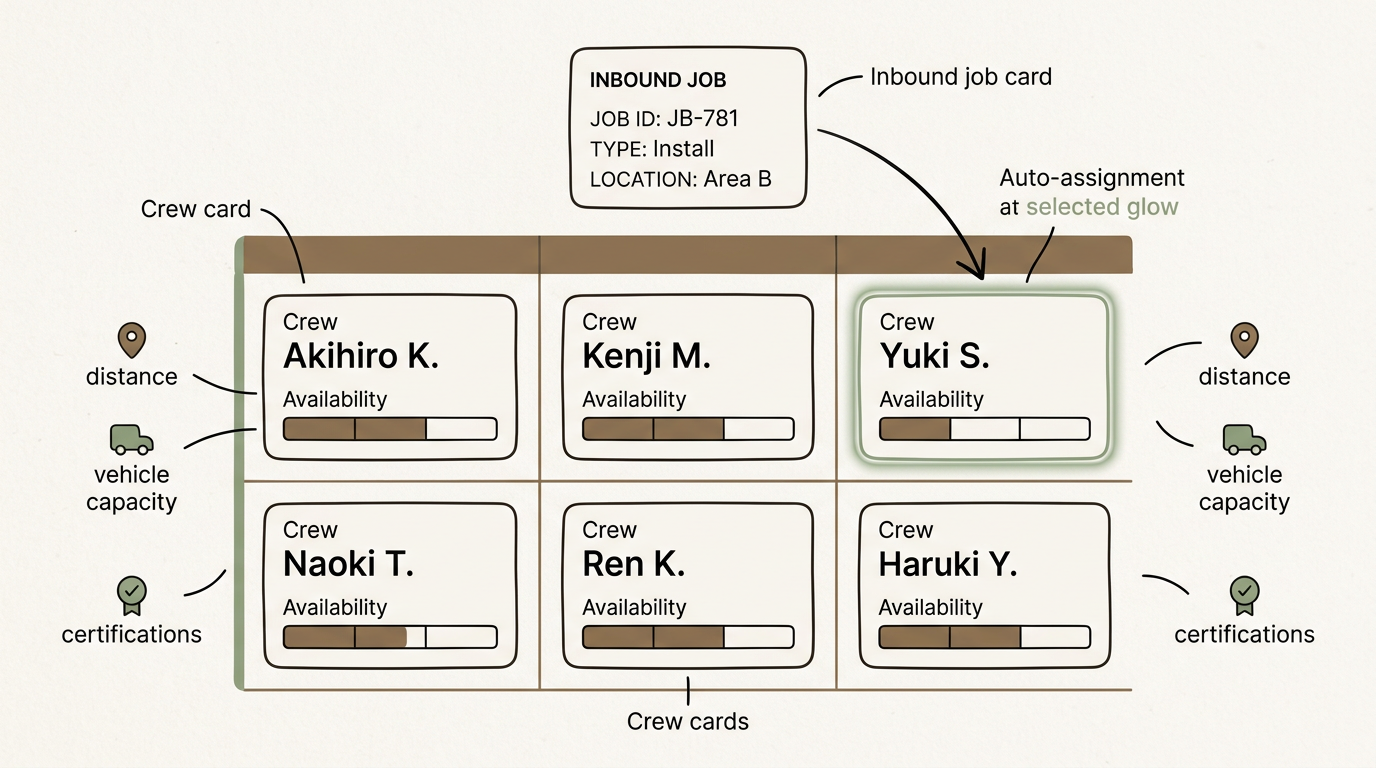The image size is (1376, 768).
Task: Click Ren K.'s availability bar
Action: pyautogui.click(x=688, y=637)
